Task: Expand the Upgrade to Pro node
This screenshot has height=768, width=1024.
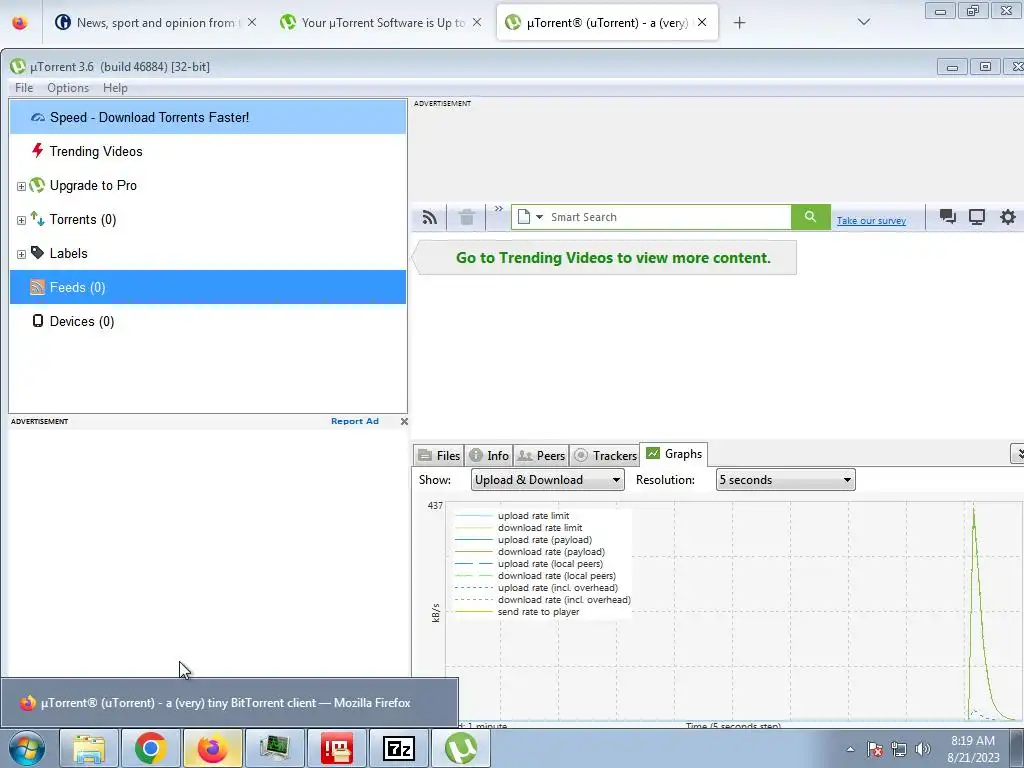Action: pos(21,186)
